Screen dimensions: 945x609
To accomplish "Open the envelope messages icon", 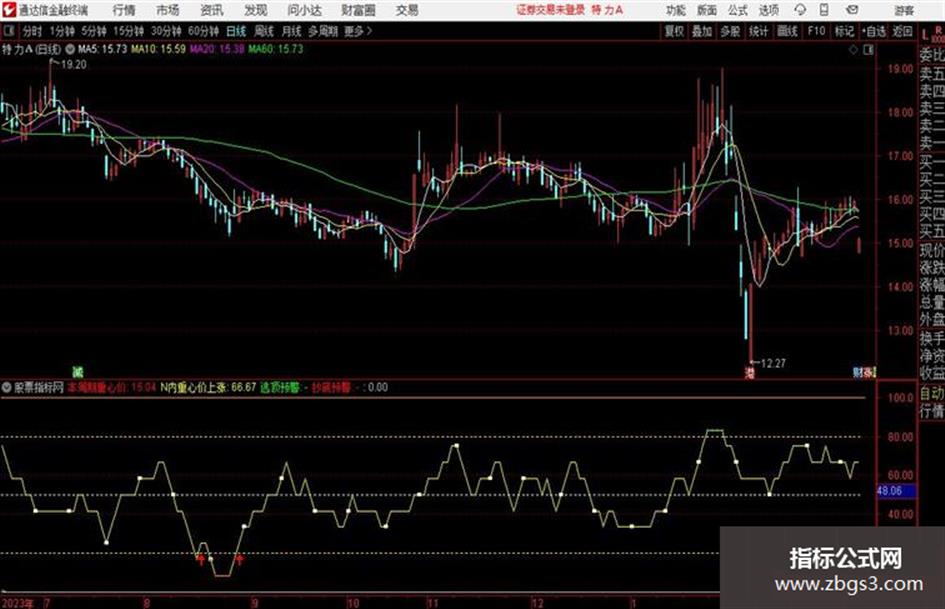I will [x=852, y=10].
